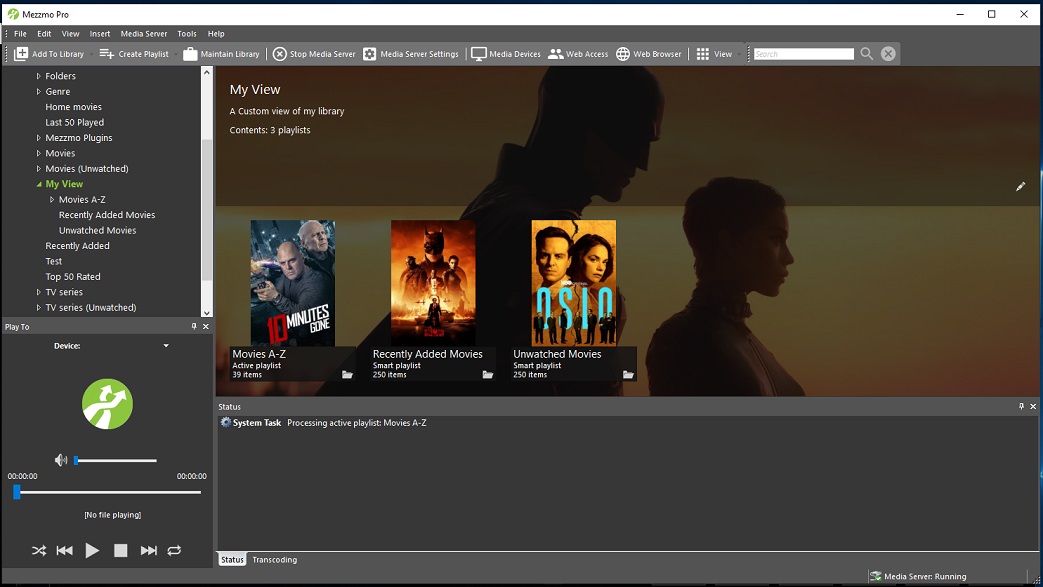1043x587 pixels.
Task: Open the Media Server menu
Action: pyautogui.click(x=144, y=33)
